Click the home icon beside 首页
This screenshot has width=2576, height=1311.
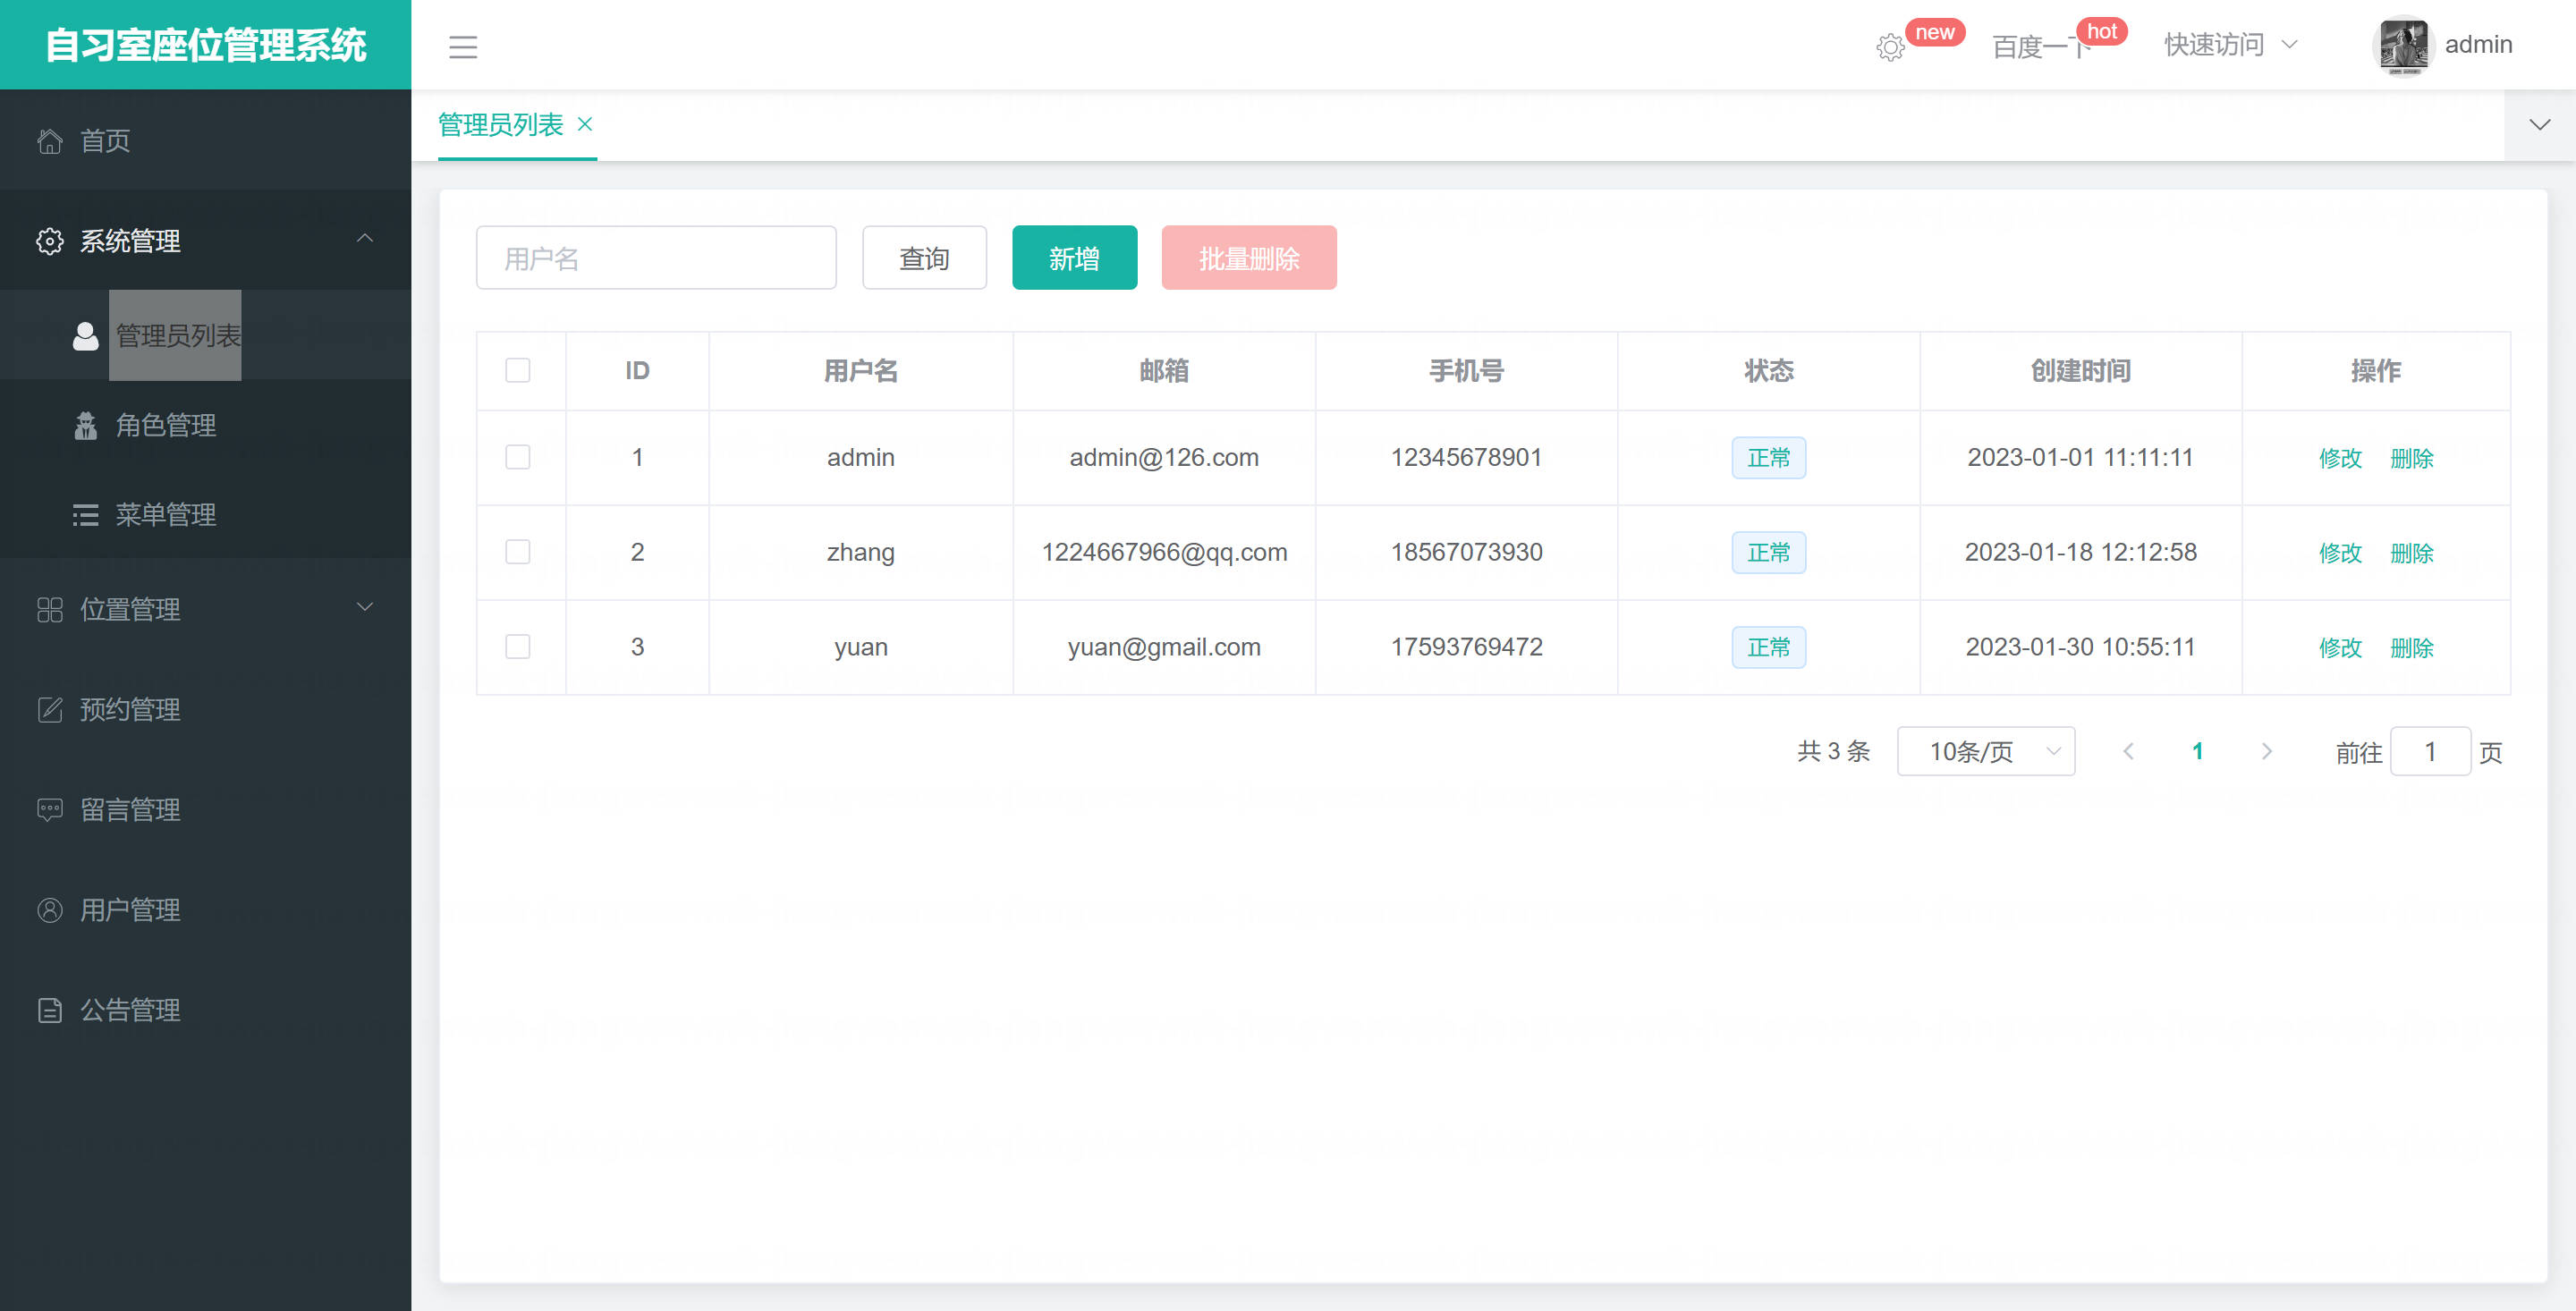coord(50,141)
